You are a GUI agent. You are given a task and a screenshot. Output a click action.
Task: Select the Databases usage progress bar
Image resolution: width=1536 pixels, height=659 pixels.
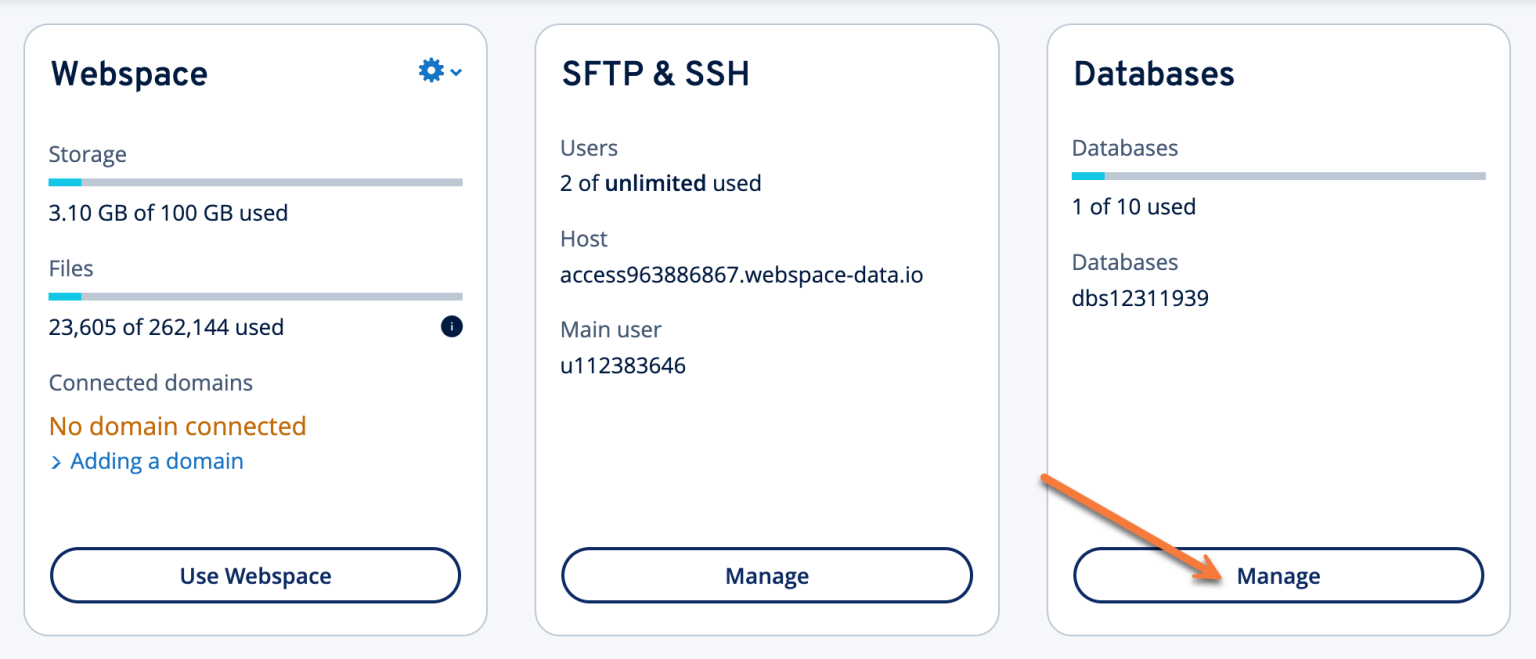[x=1278, y=175]
